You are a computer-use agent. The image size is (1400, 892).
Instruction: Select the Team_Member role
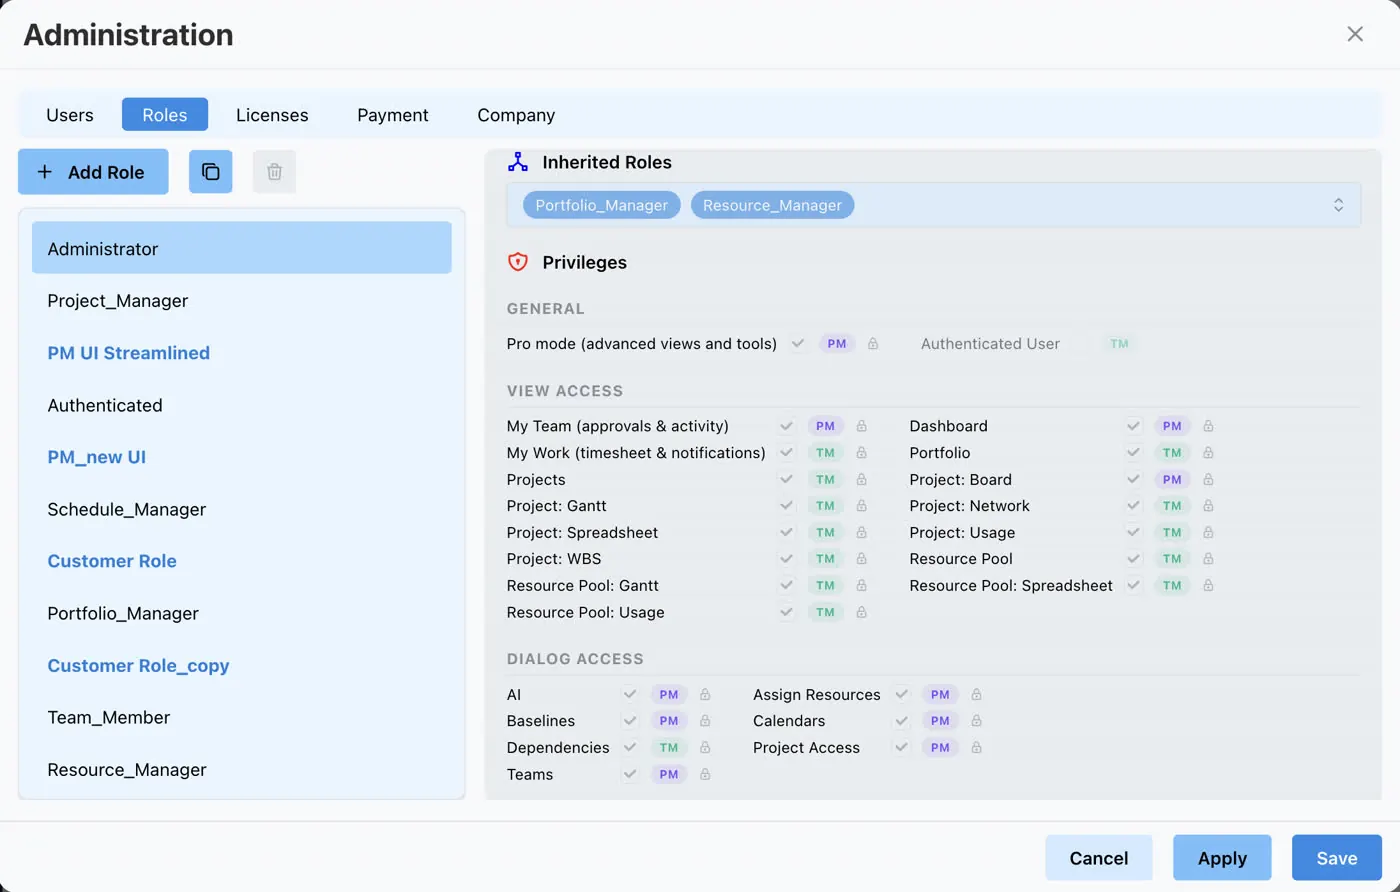pyautogui.click(x=242, y=717)
